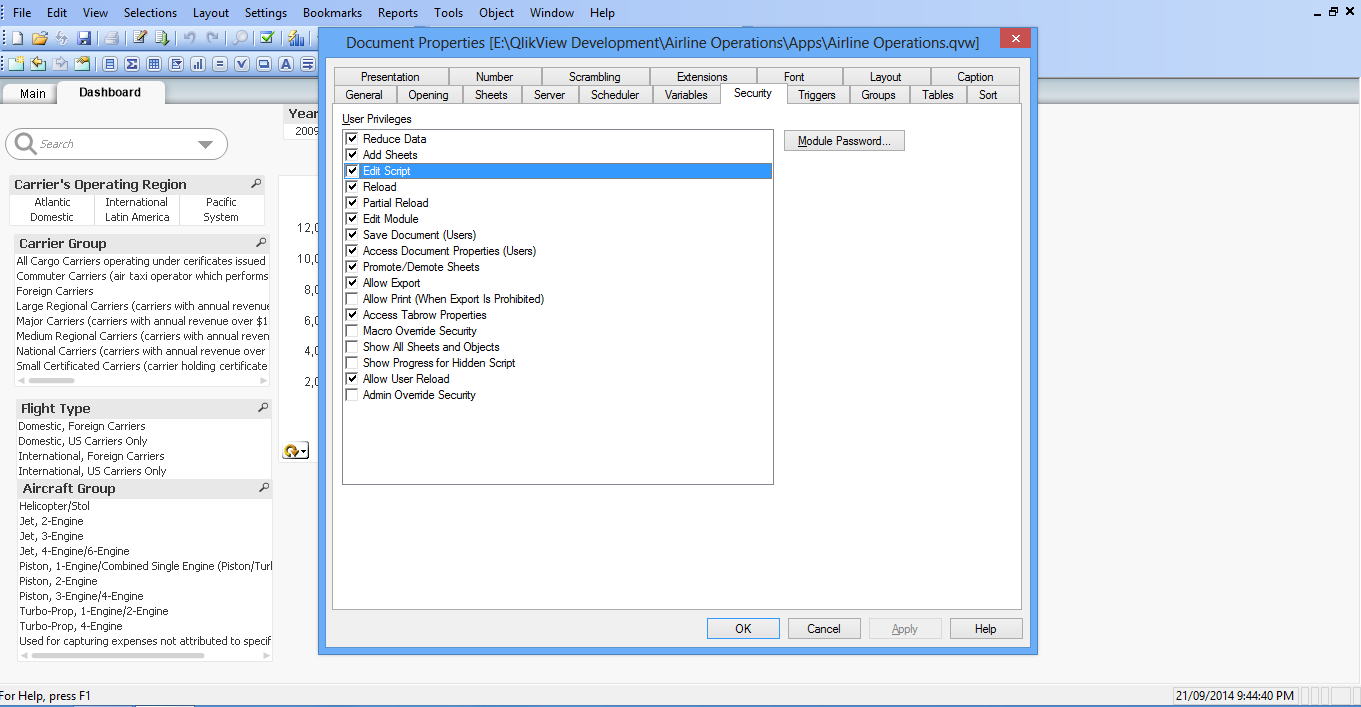Switch to the Triggers tab
The height and width of the screenshot is (707, 1361).
(817, 95)
